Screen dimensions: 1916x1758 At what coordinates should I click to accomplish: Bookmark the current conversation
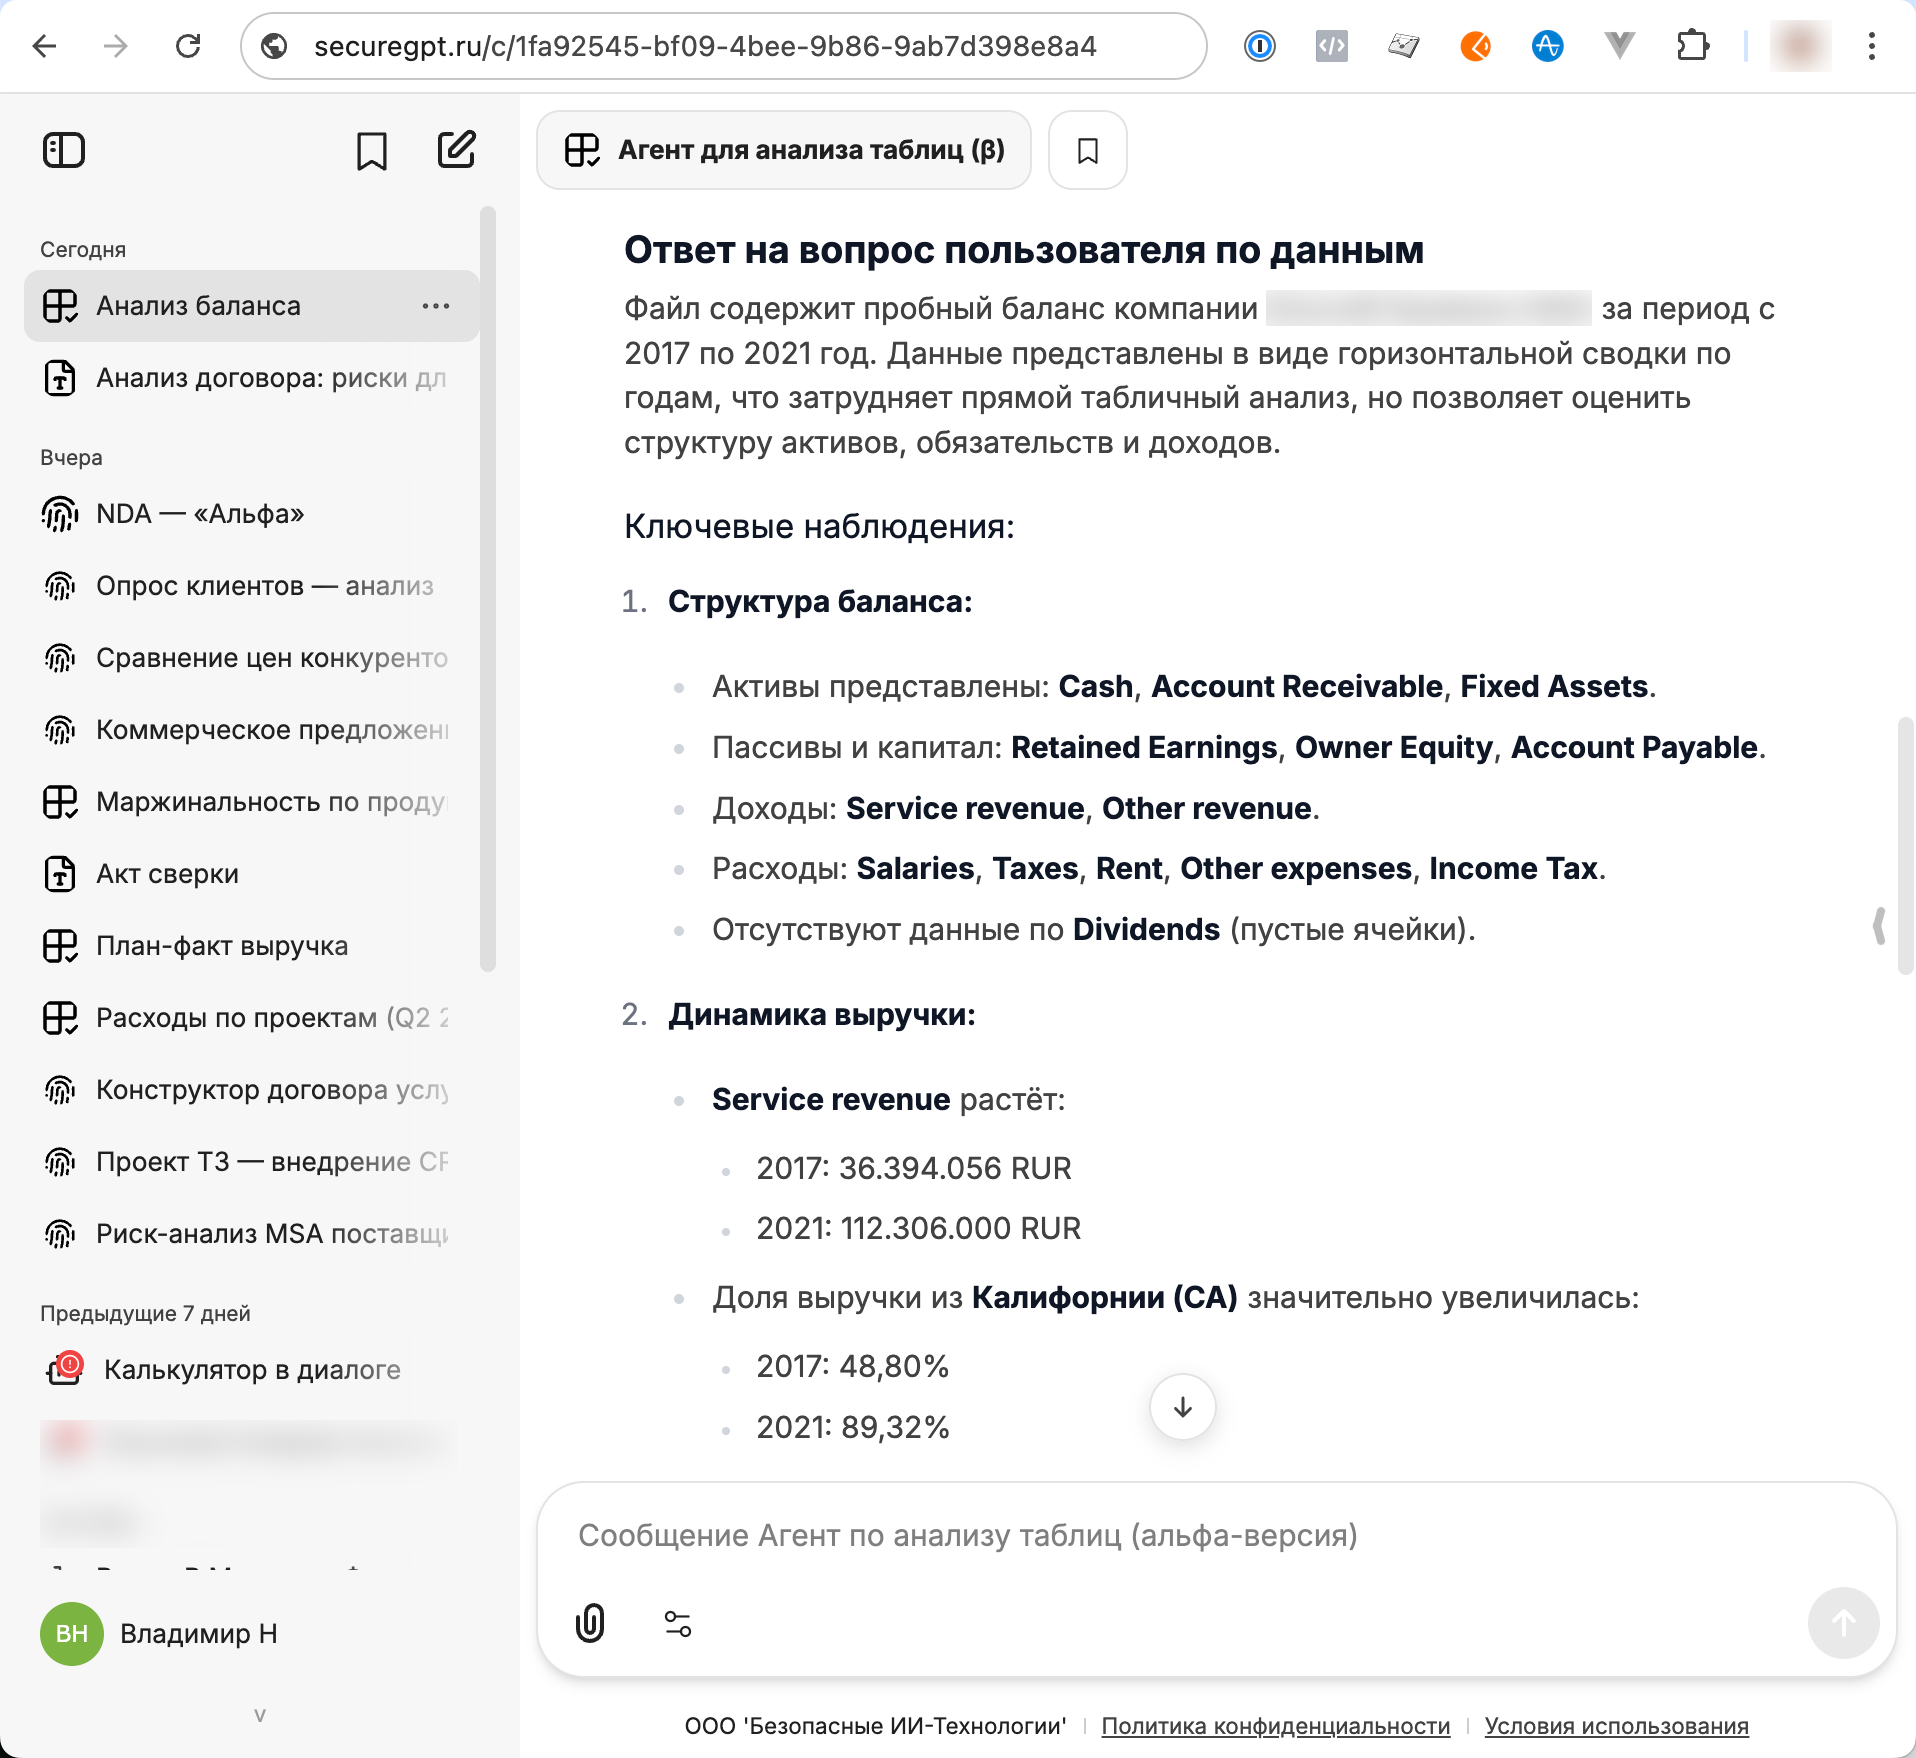1088,150
